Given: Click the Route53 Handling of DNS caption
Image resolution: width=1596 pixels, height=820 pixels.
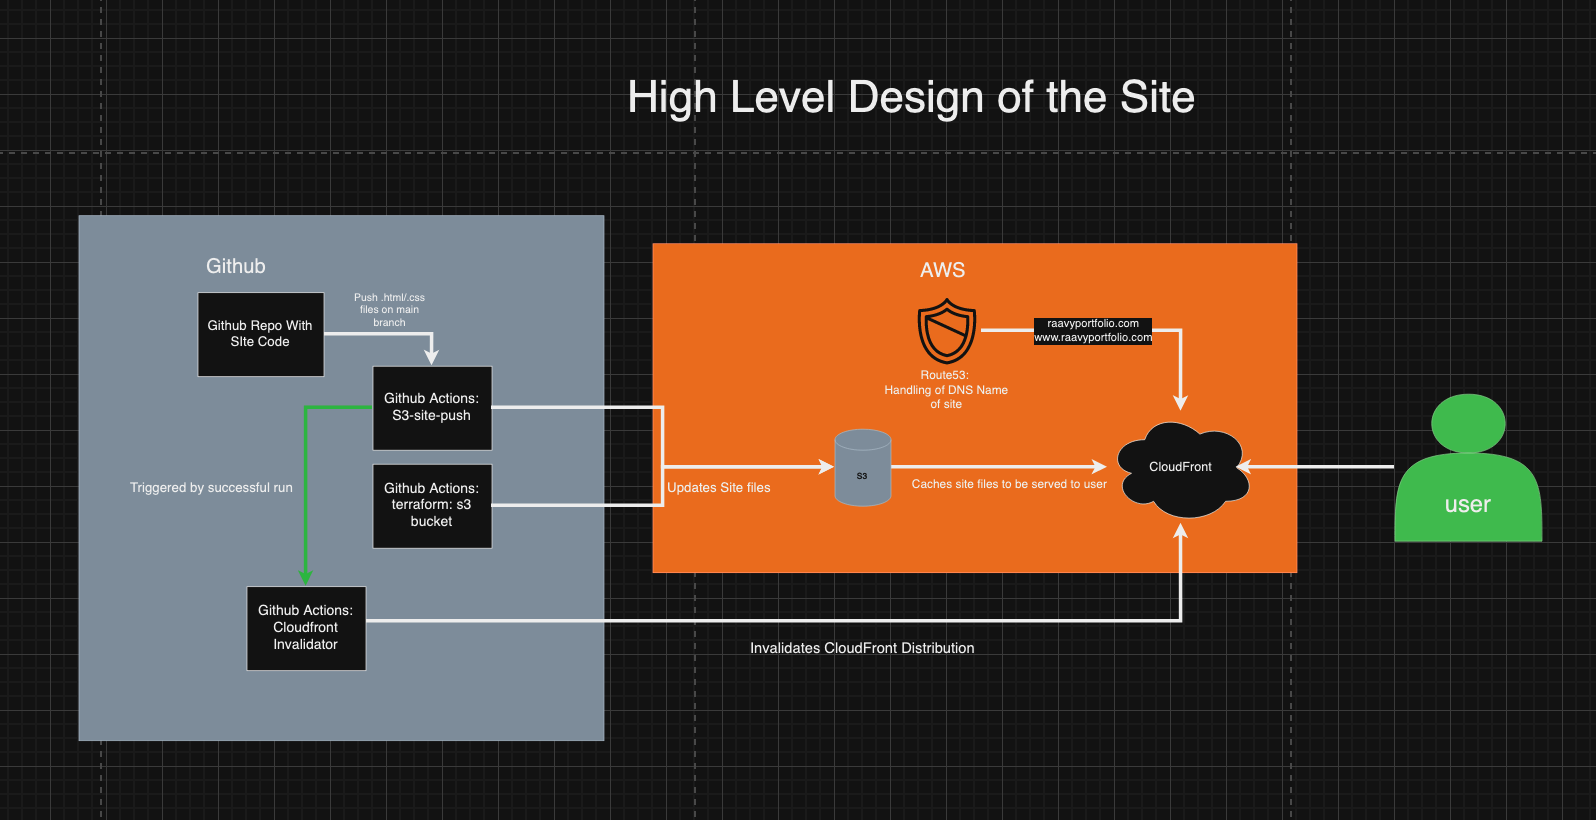Looking at the screenshot, I should [x=946, y=390].
